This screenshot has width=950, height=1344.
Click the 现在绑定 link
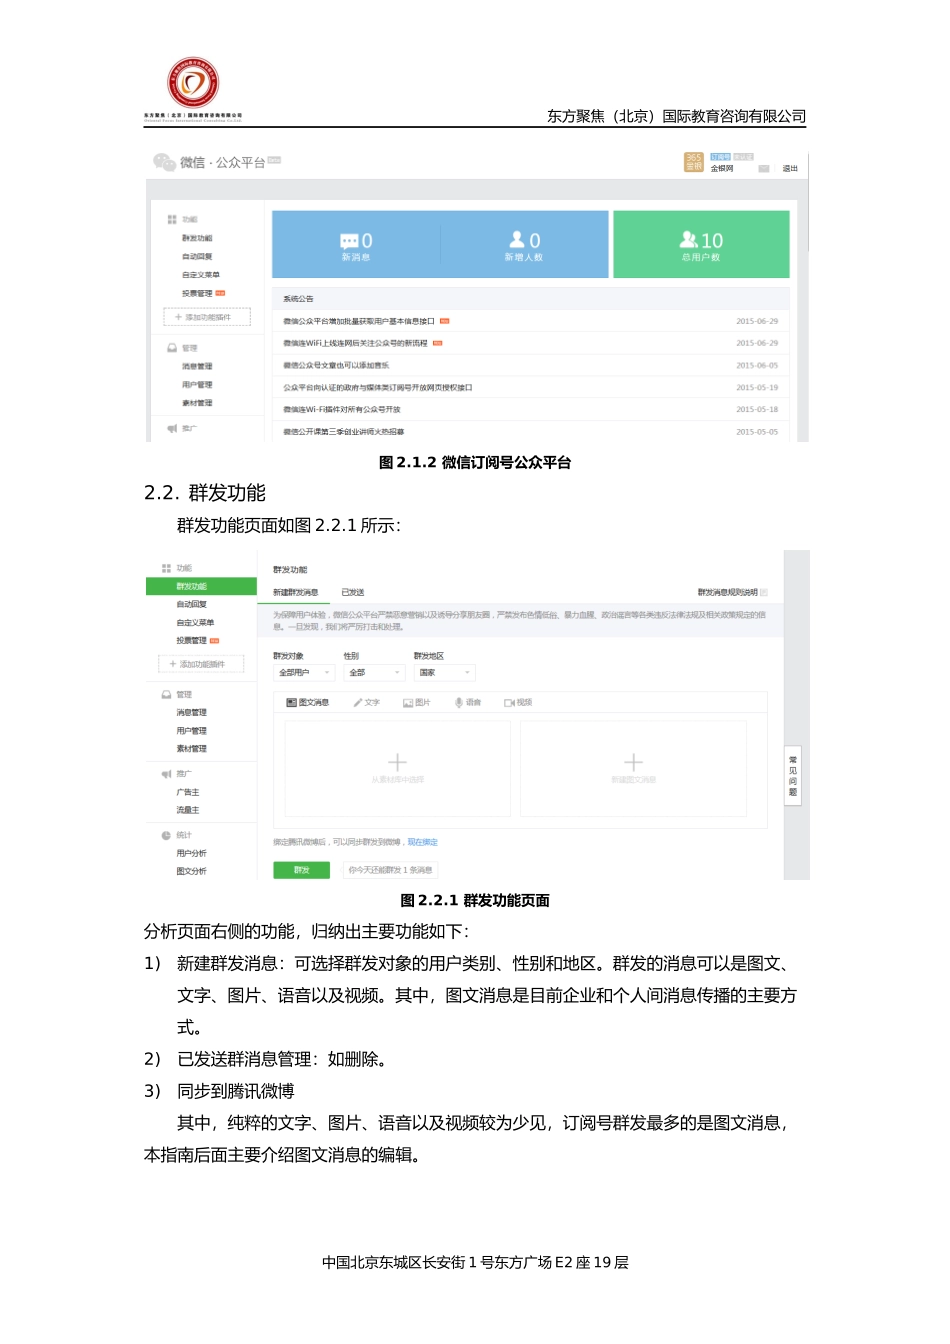point(422,842)
